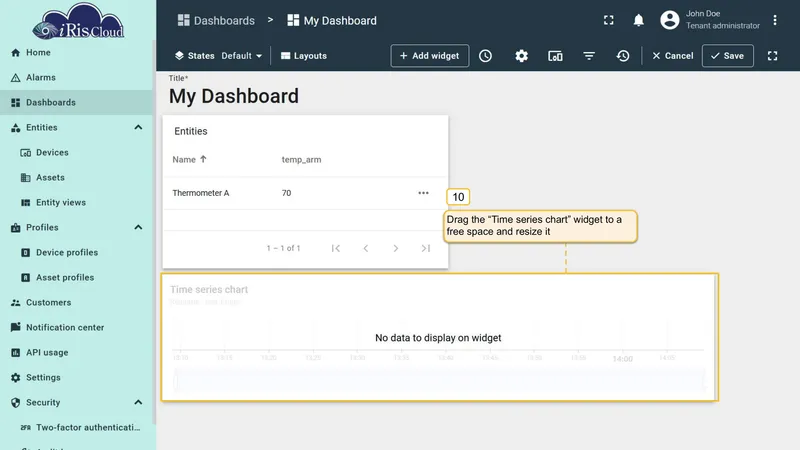The image size is (800, 450).
Task: Open Layouts manager
Action: [304, 56]
